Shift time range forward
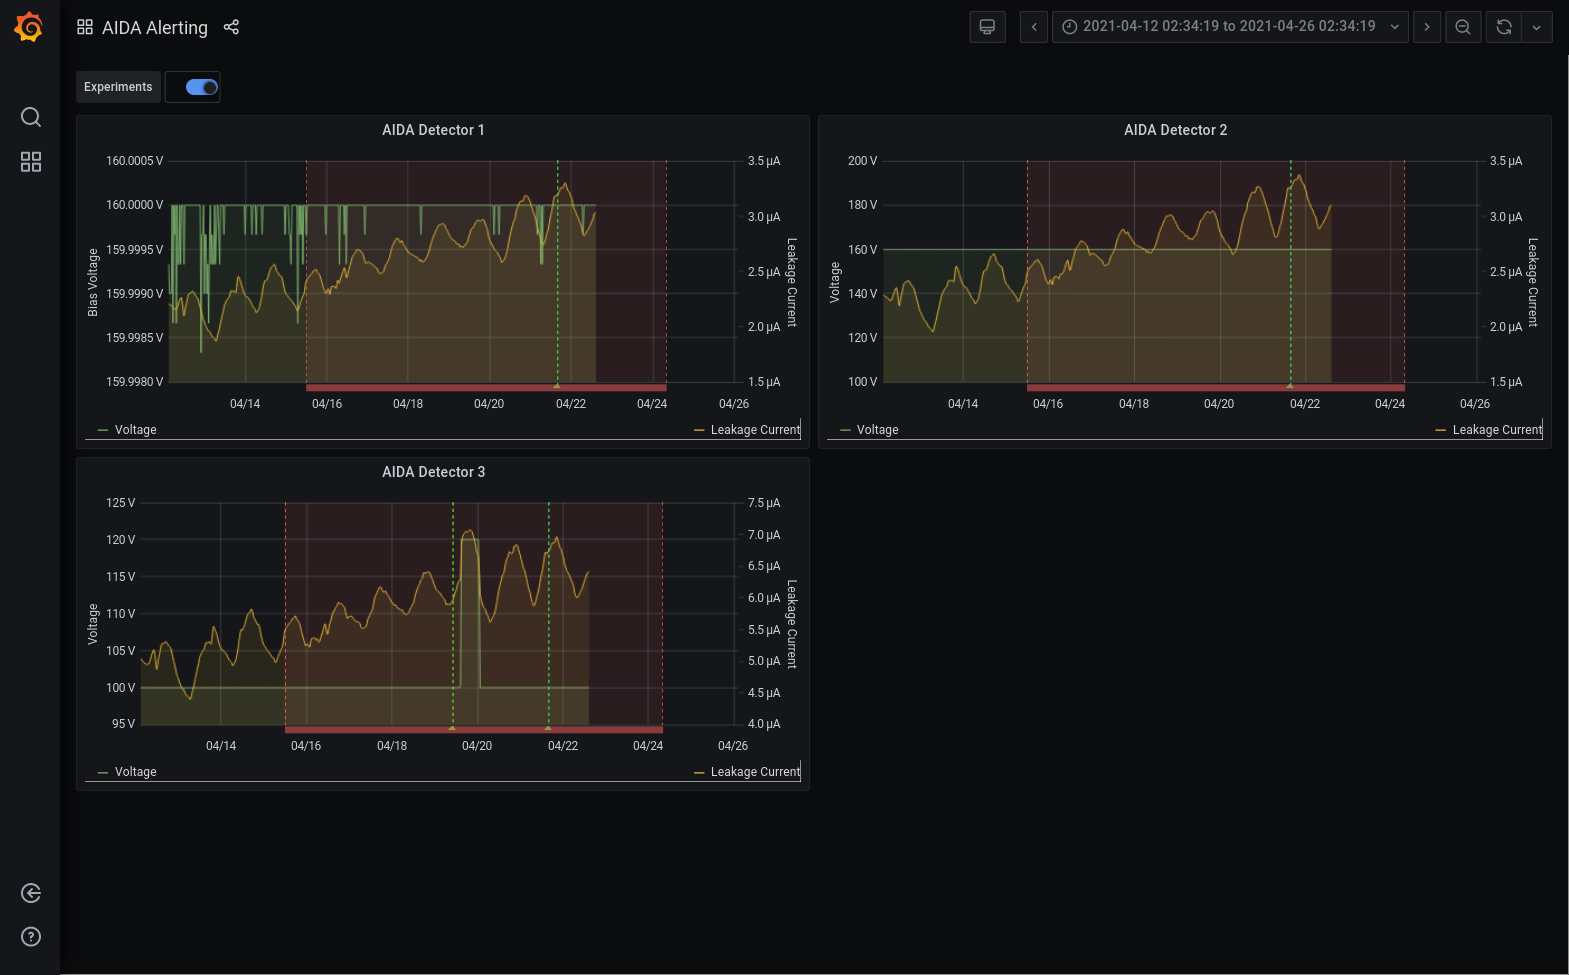The width and height of the screenshot is (1569, 975). click(x=1427, y=27)
